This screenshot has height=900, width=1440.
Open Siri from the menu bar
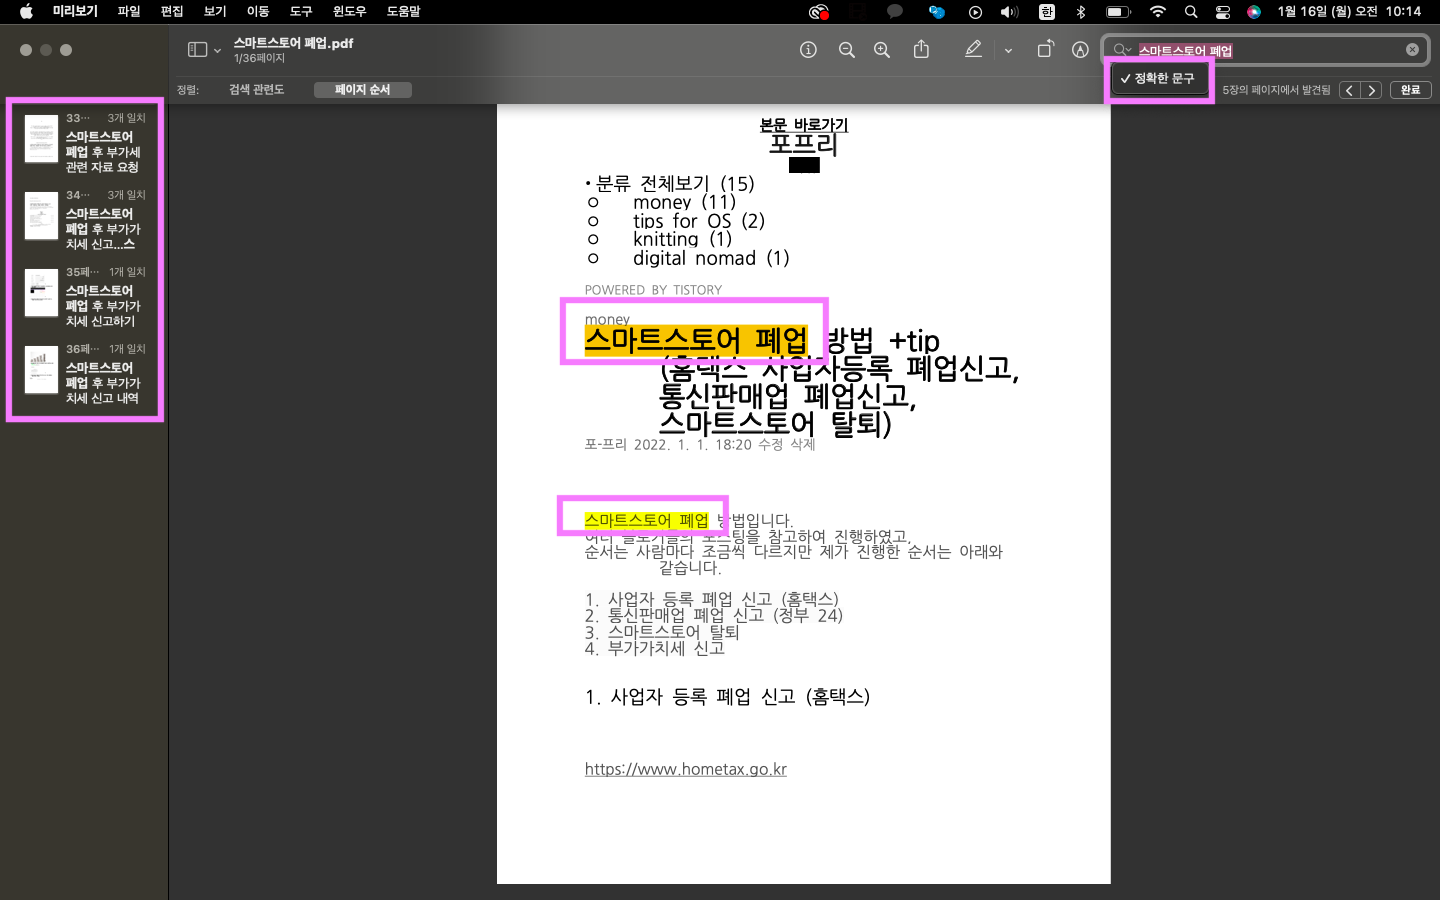tap(1254, 12)
